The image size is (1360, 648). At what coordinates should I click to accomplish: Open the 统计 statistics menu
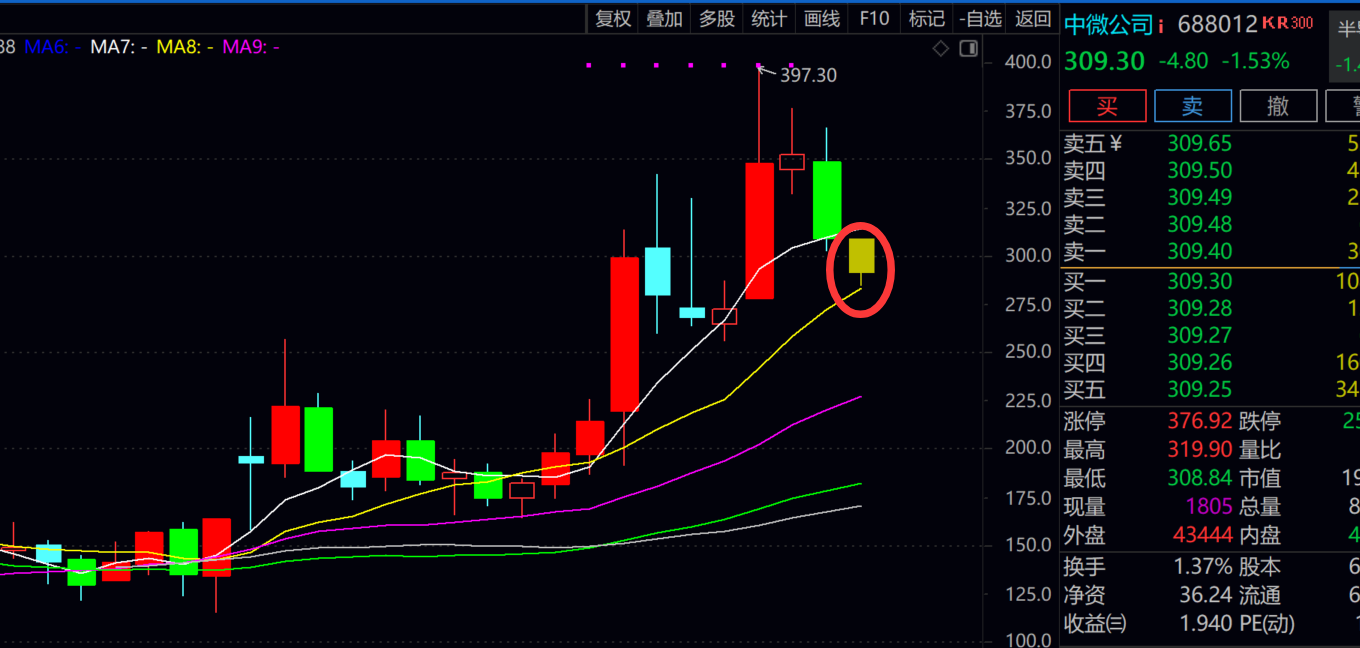[769, 18]
